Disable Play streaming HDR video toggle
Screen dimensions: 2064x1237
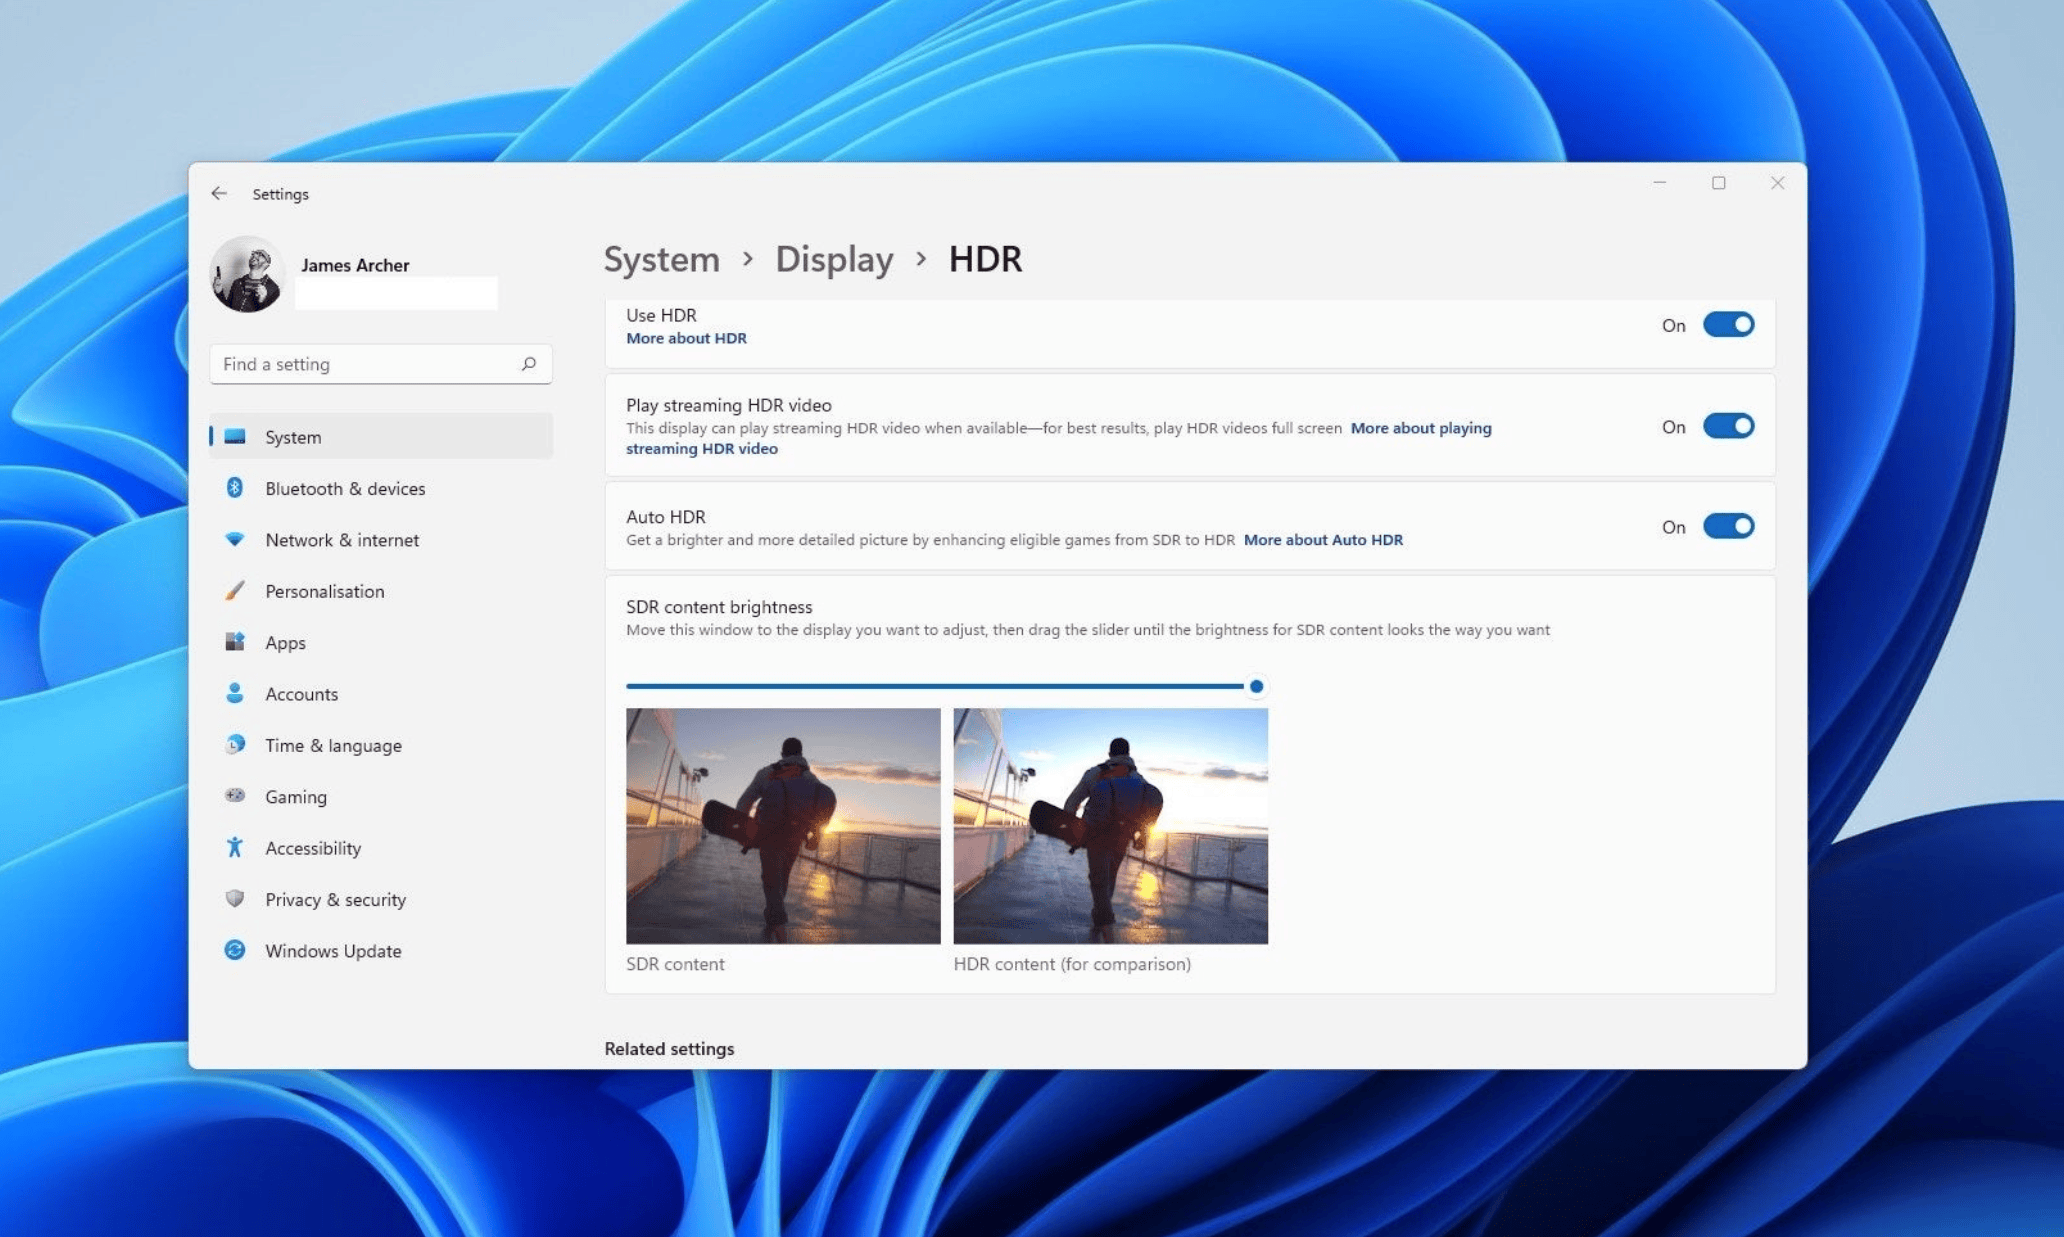1727,426
